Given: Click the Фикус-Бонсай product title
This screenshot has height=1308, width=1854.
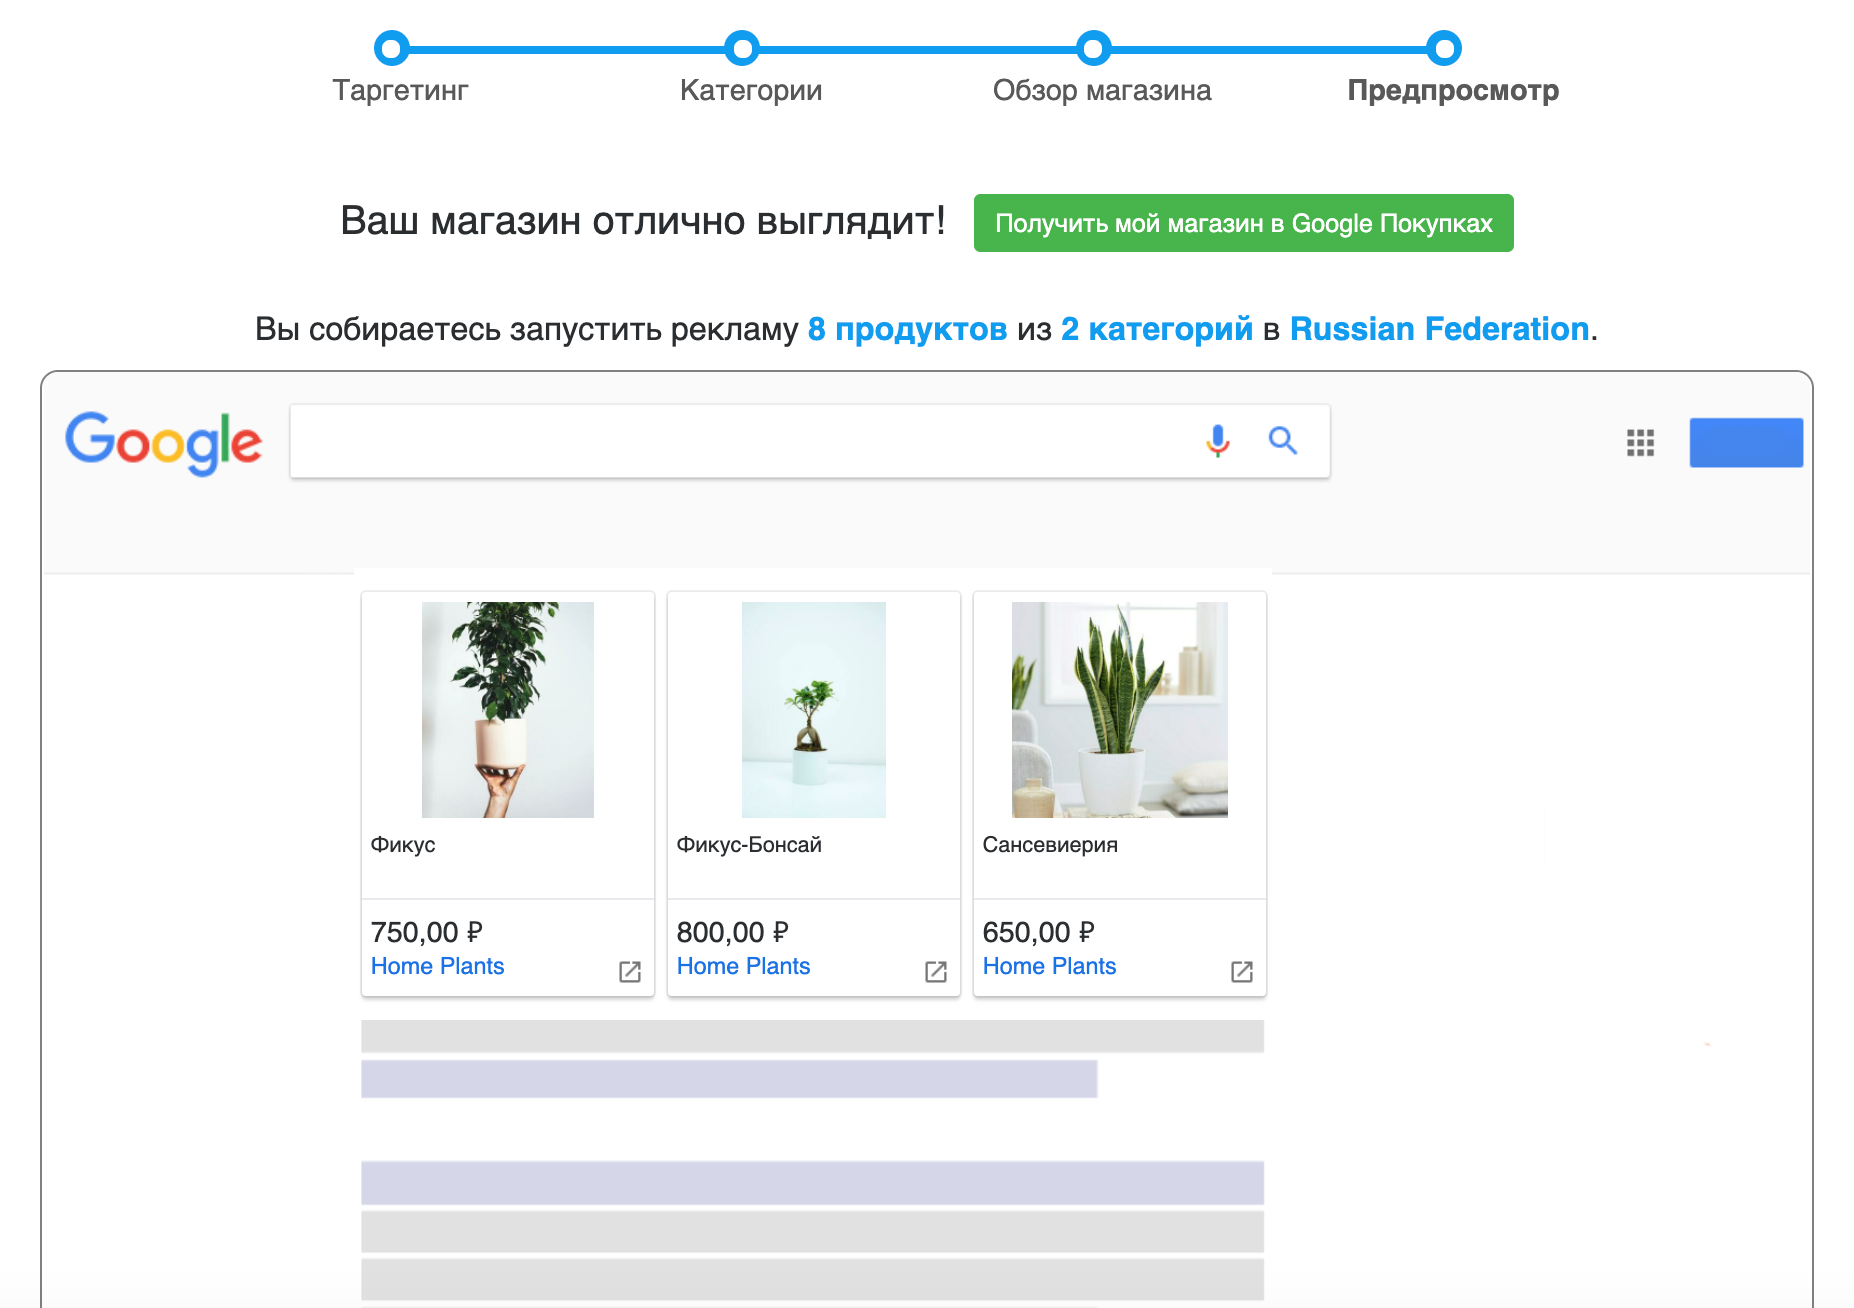Looking at the screenshot, I should pos(749,845).
